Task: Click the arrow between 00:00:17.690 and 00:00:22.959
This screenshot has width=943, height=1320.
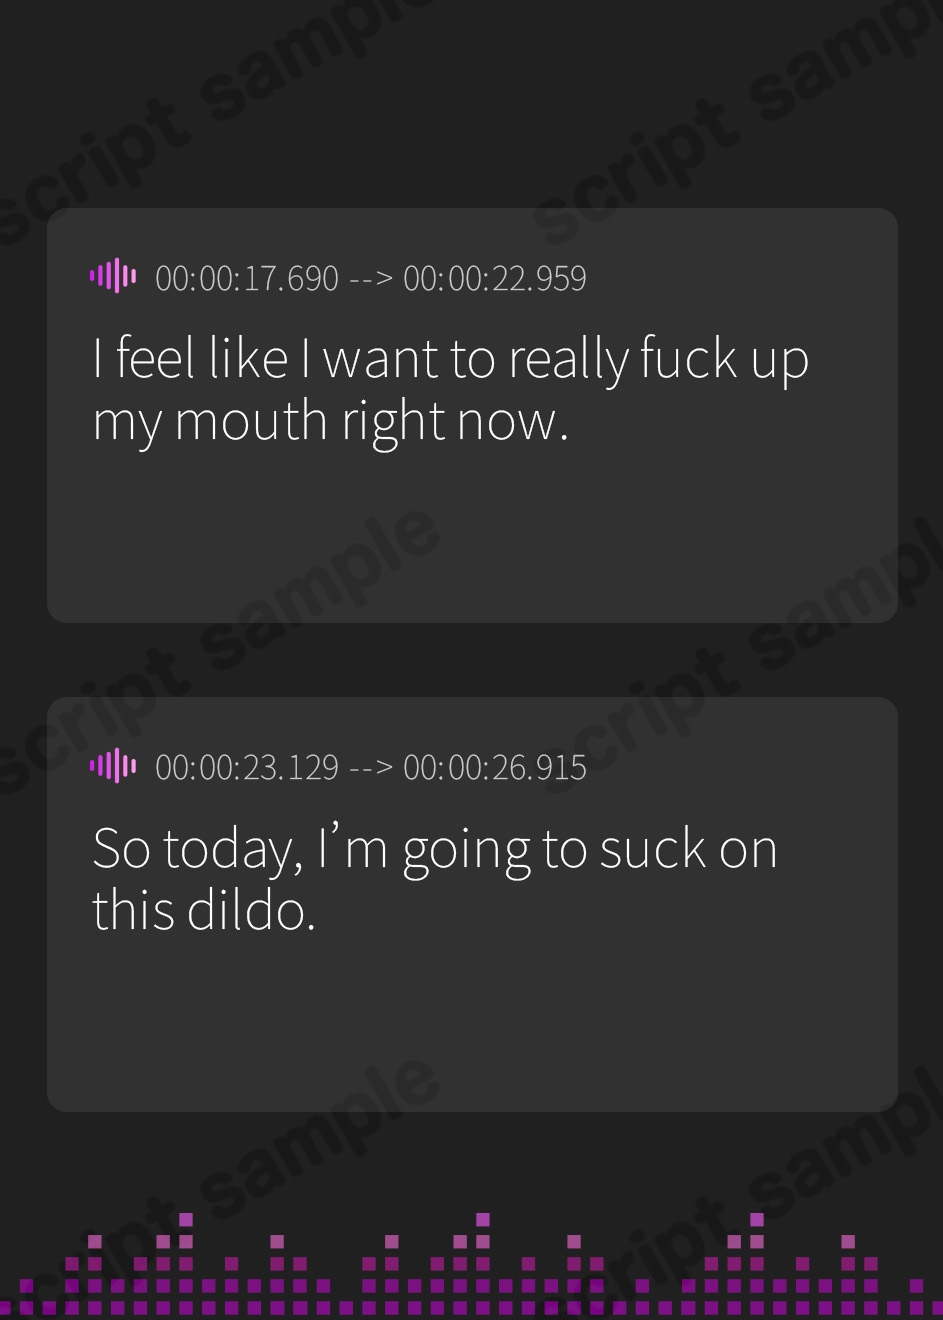Action: (x=371, y=279)
